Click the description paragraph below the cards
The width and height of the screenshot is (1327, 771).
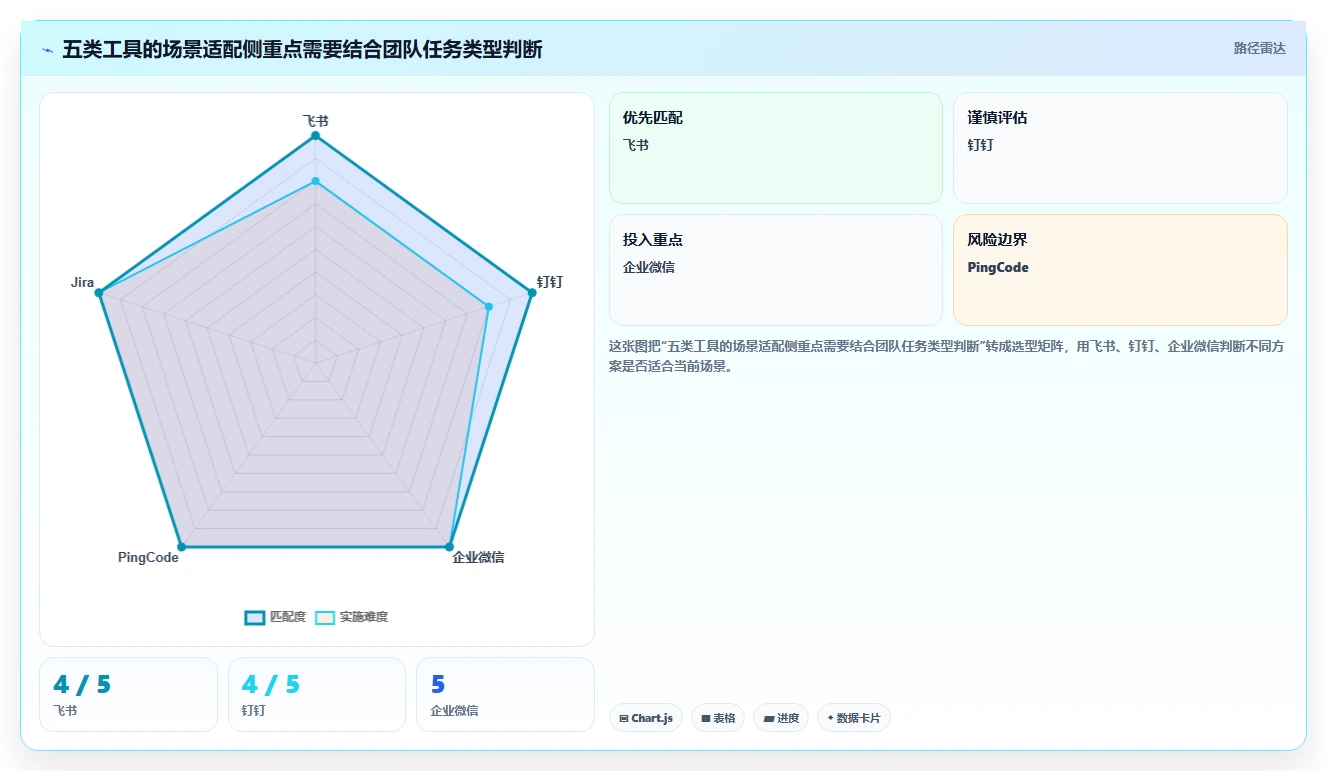tap(947, 356)
